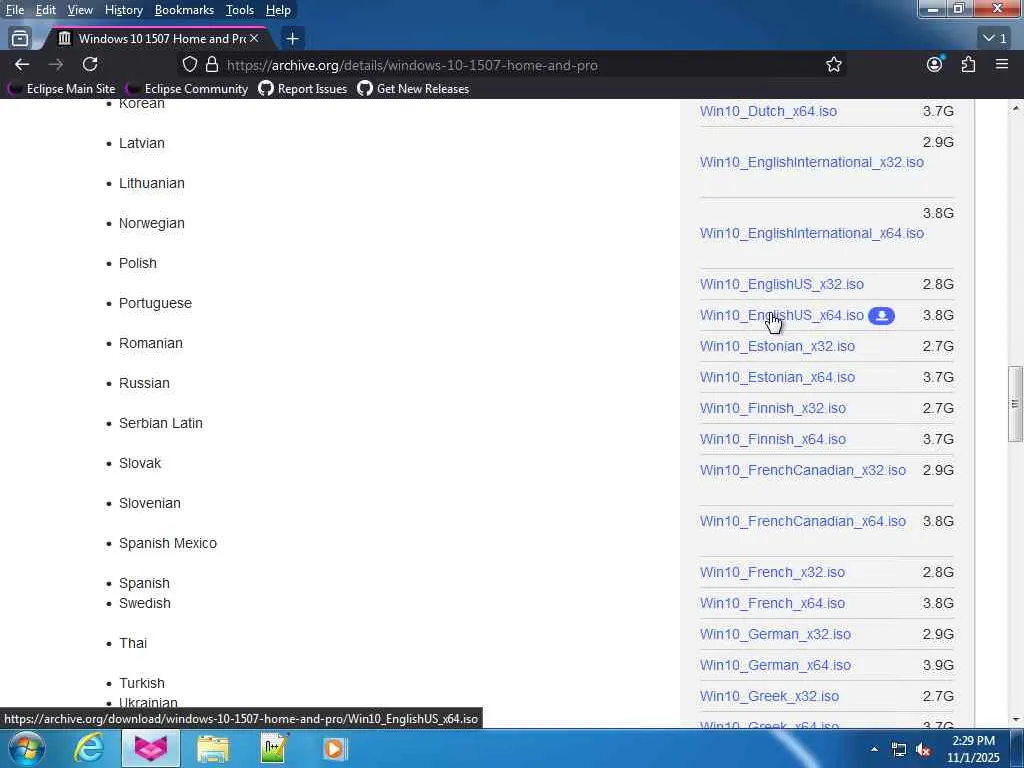Launch Internet Explorer from taskbar
The width and height of the screenshot is (1024, 768).
click(88, 748)
